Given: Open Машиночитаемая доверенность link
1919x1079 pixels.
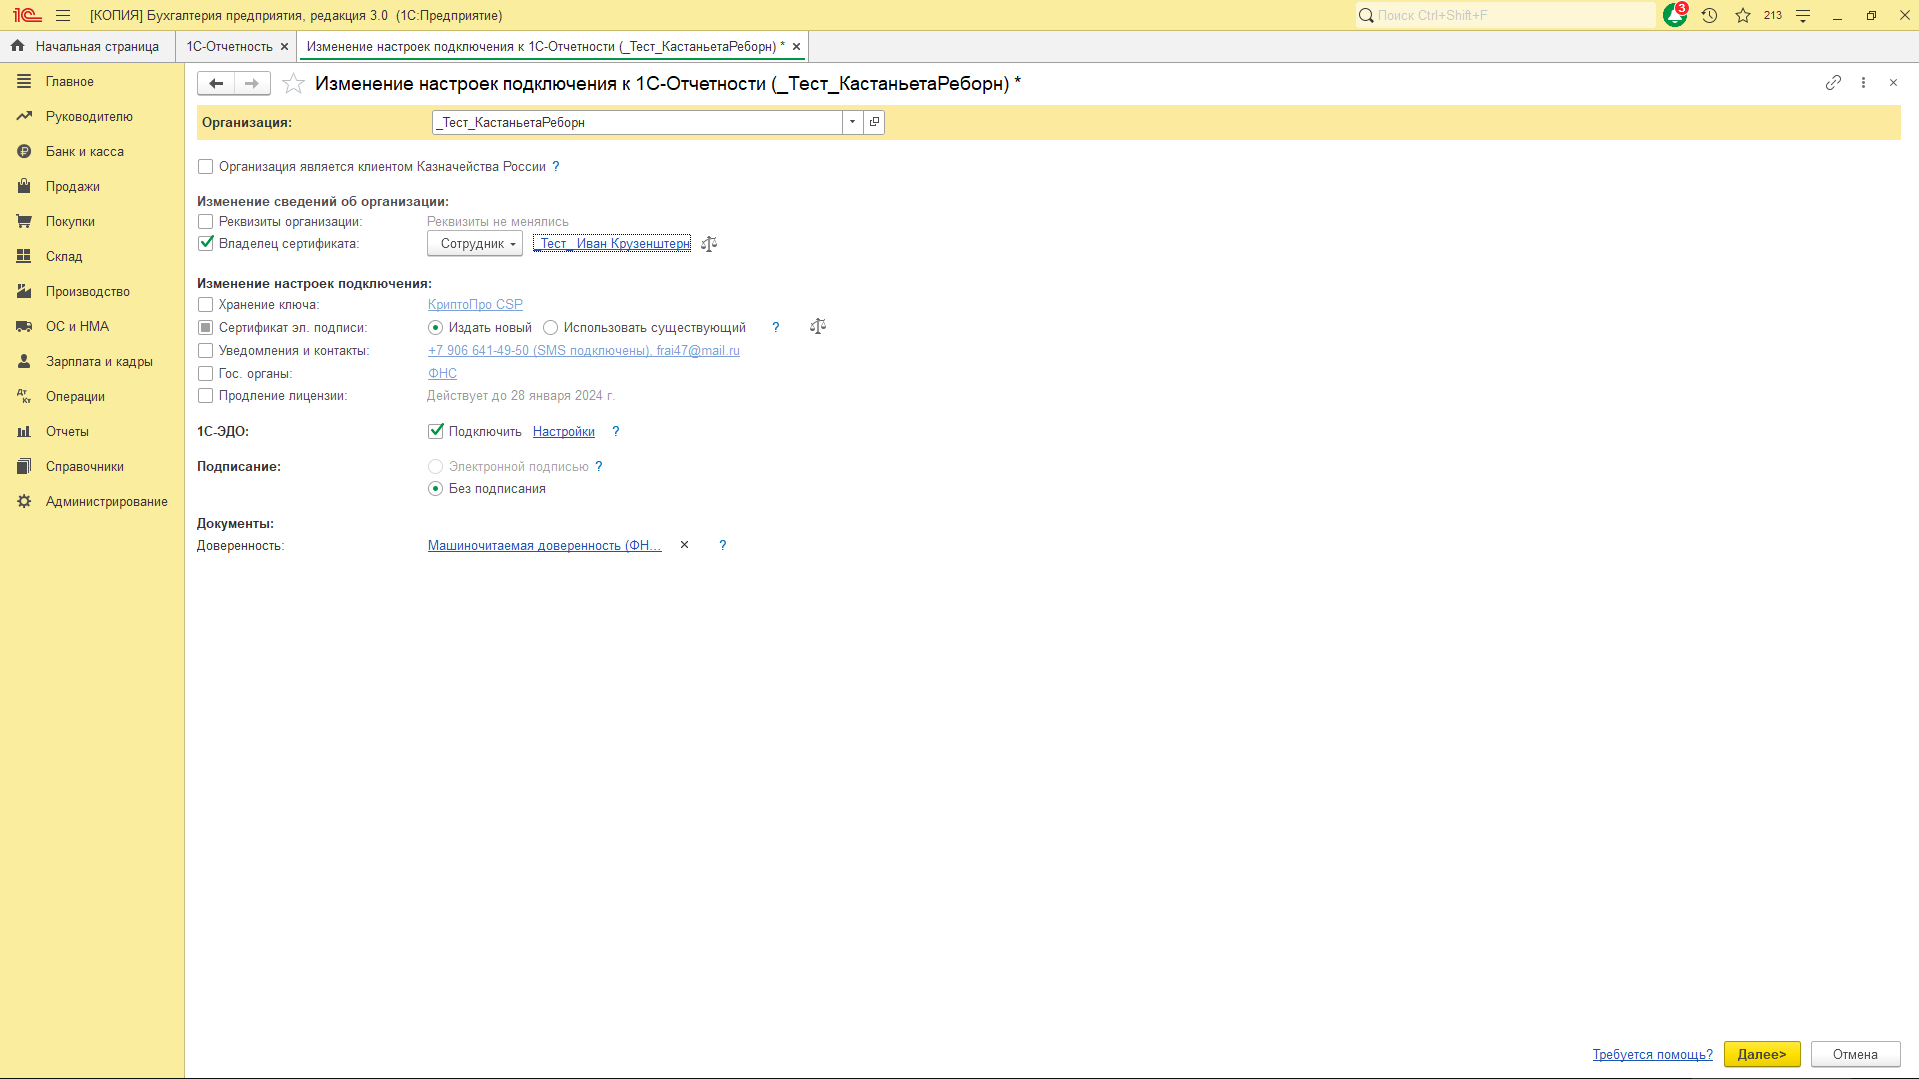Looking at the screenshot, I should 544,545.
